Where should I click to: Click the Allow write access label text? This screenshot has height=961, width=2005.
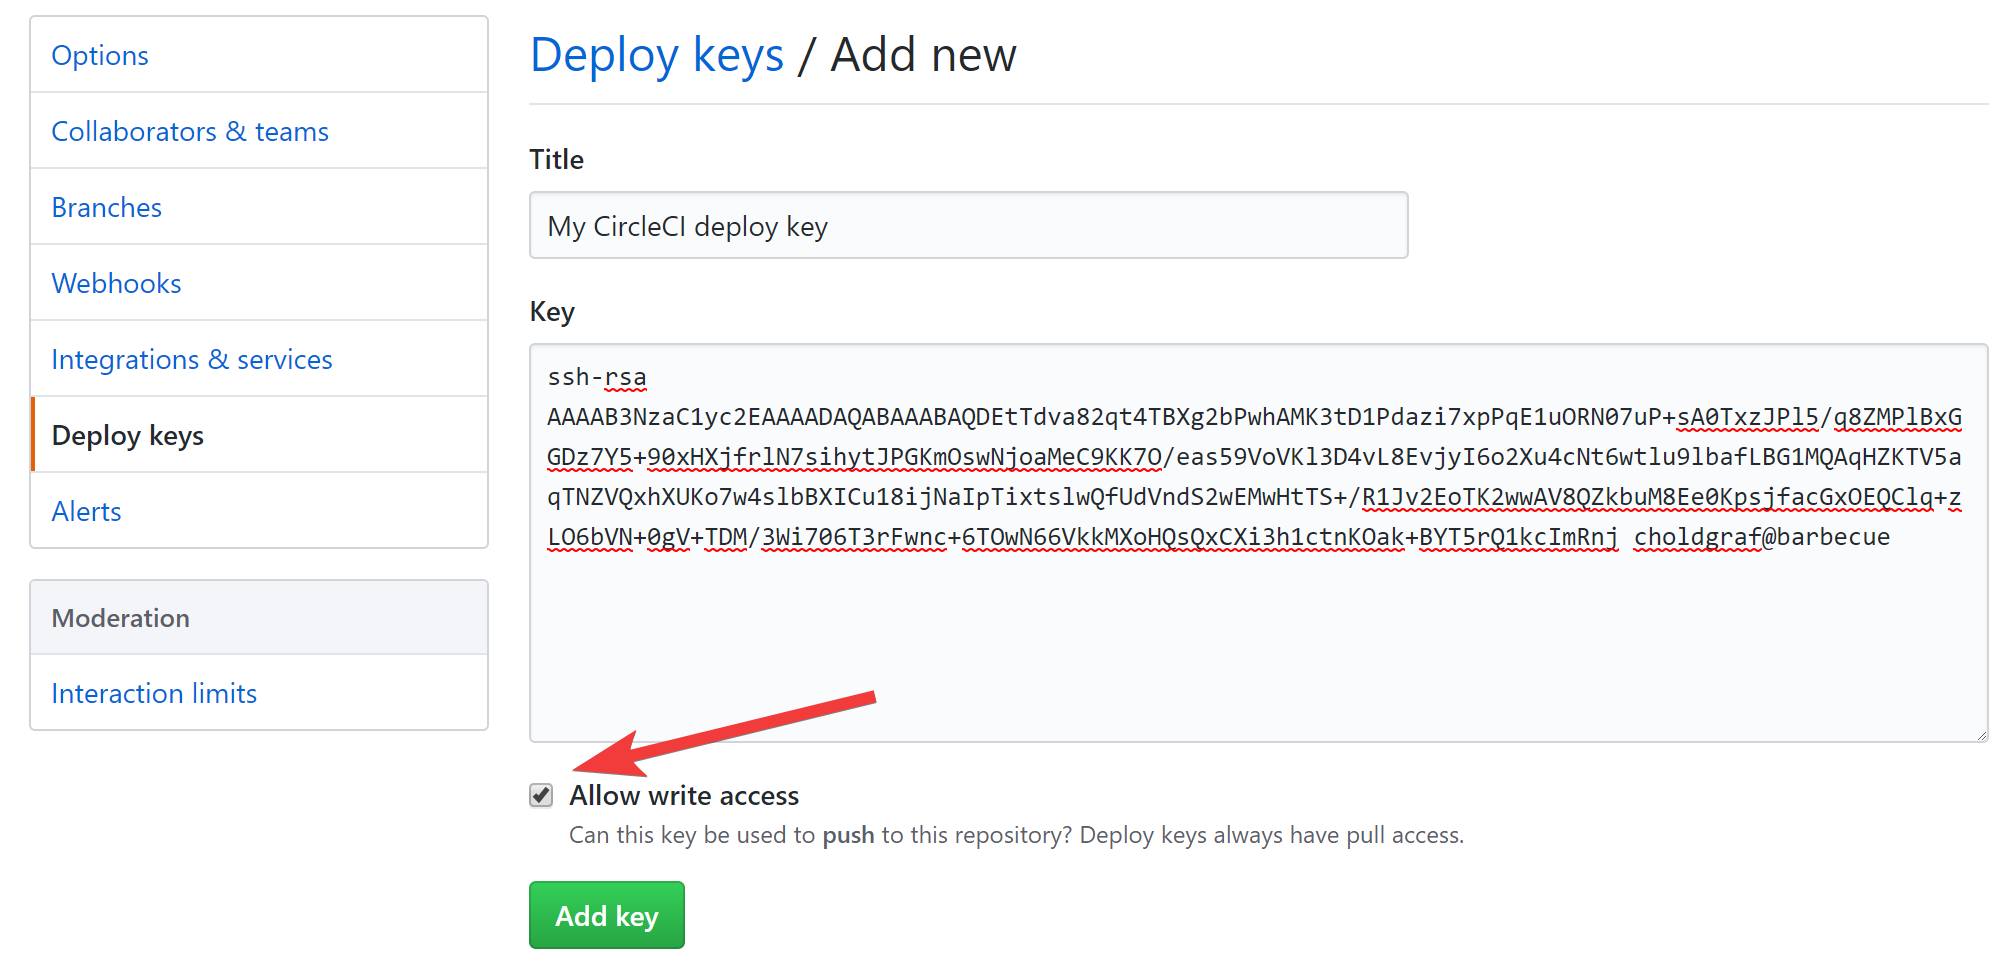[x=684, y=796]
